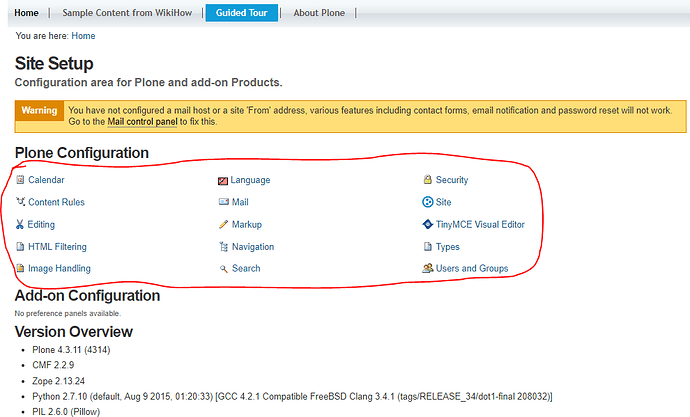Open the Mail settings link
The image size is (690, 417).
coord(240,202)
